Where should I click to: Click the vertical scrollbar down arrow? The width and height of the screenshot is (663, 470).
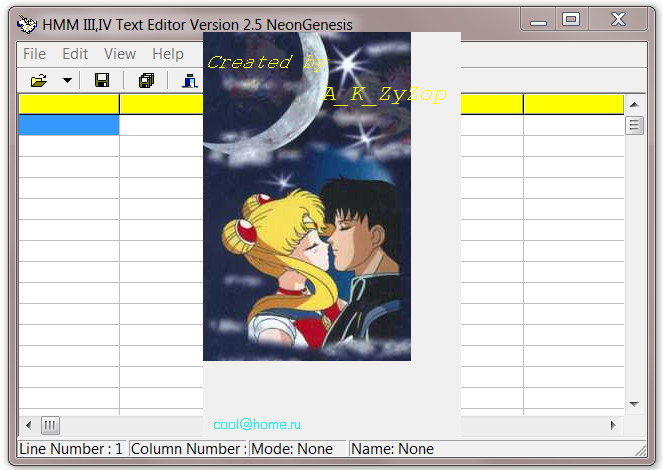(634, 404)
